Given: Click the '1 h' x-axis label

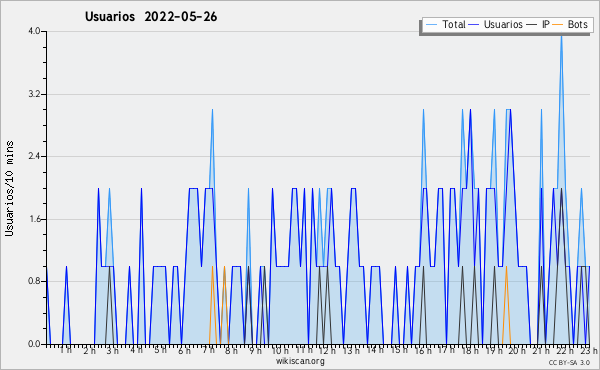Looking at the screenshot, I should tap(65, 350).
